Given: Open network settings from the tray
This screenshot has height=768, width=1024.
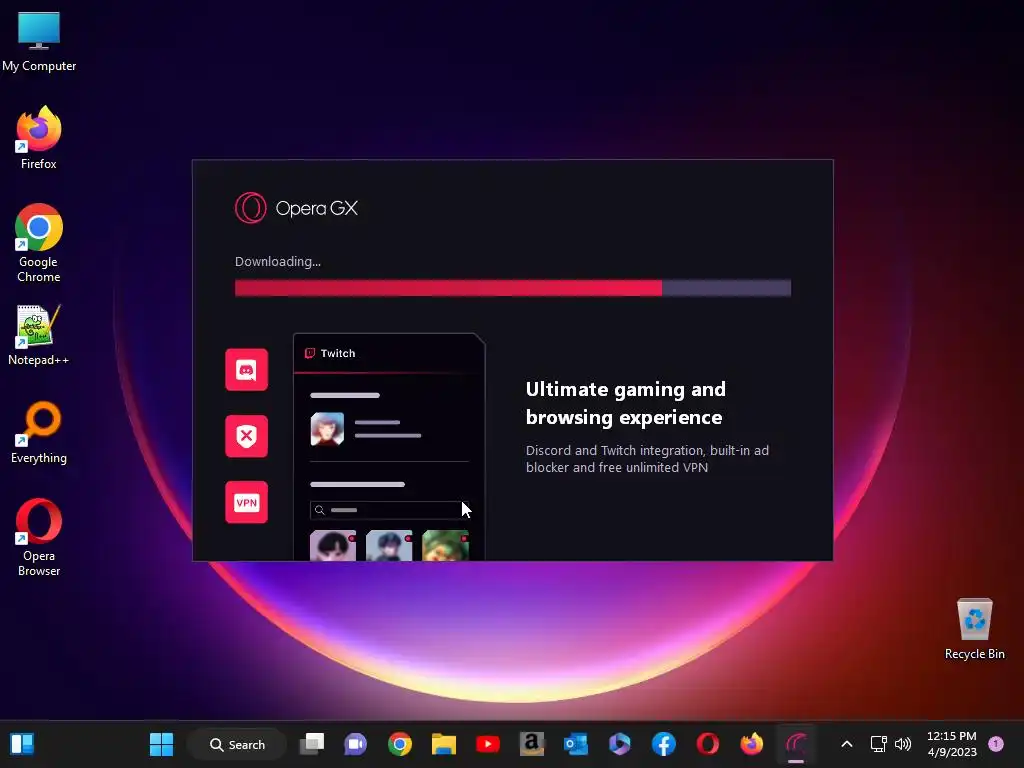Looking at the screenshot, I should click(x=878, y=744).
